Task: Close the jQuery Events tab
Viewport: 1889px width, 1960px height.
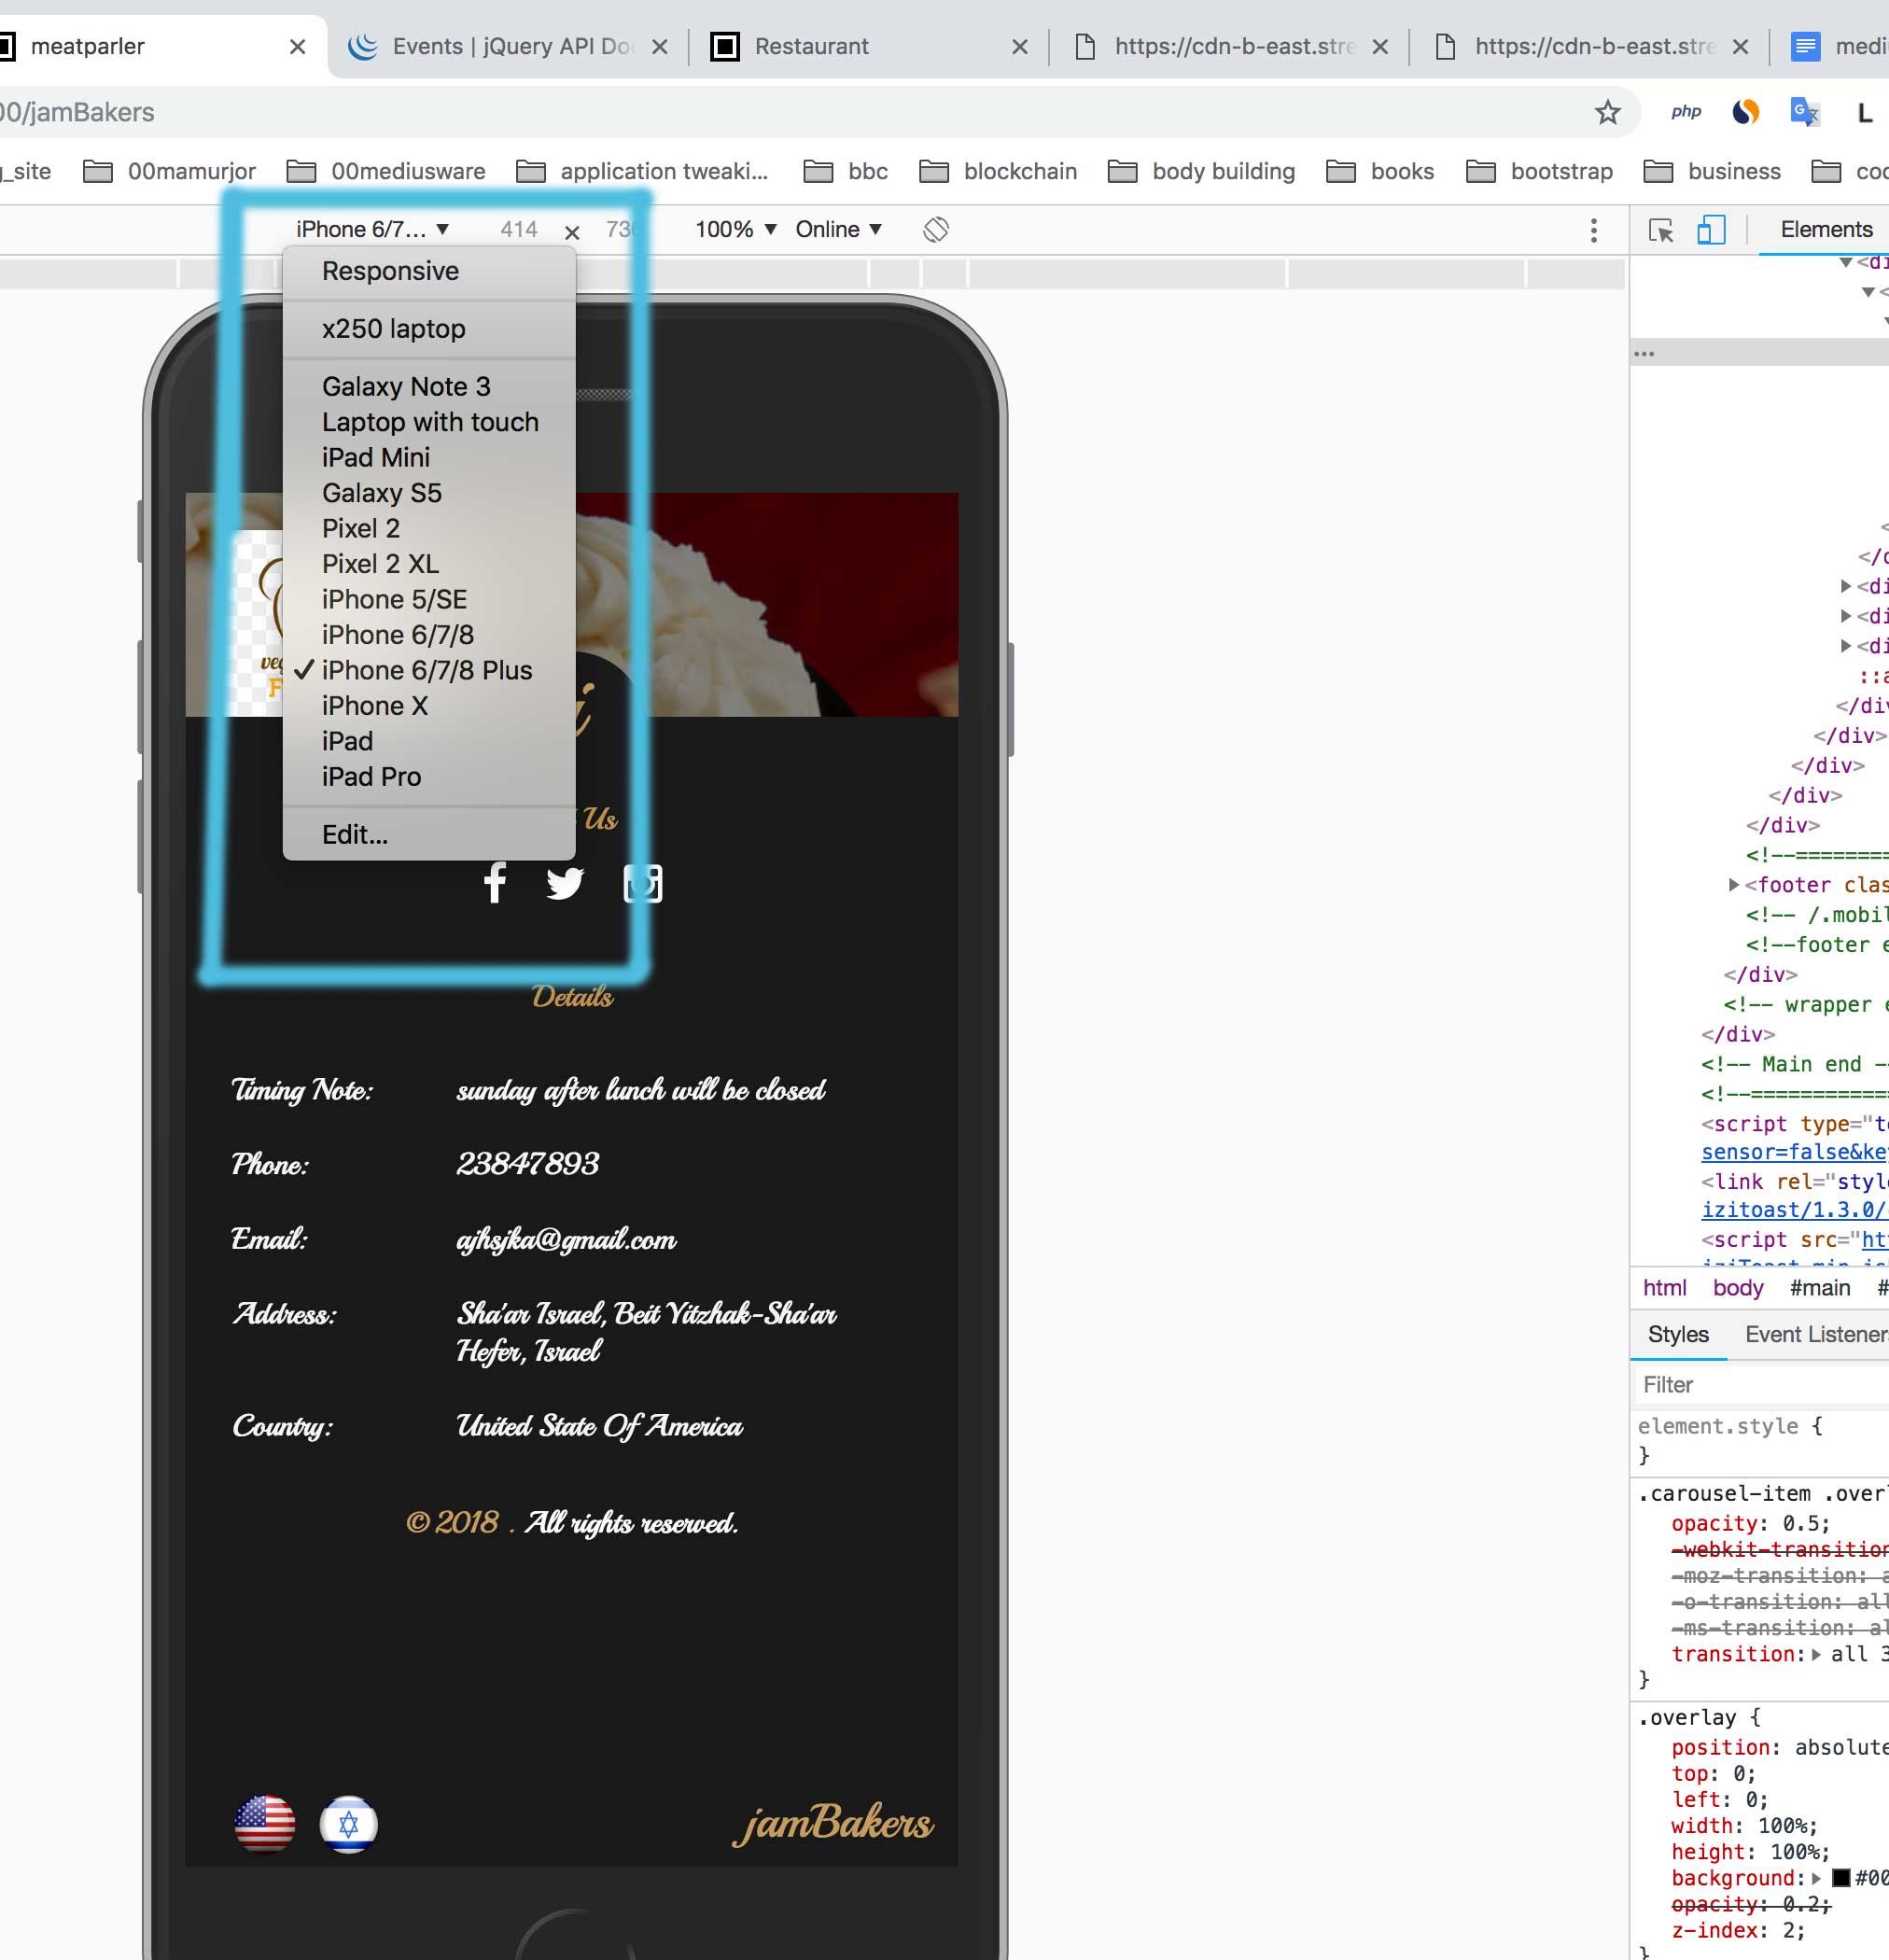Action: point(659,47)
